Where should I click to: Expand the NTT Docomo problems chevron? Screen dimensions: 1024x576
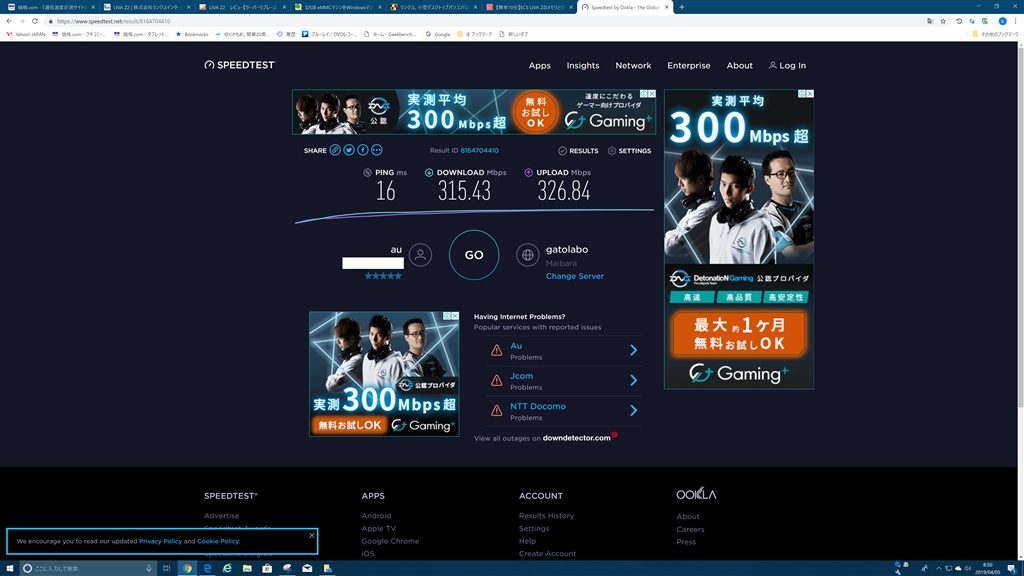tap(633, 410)
